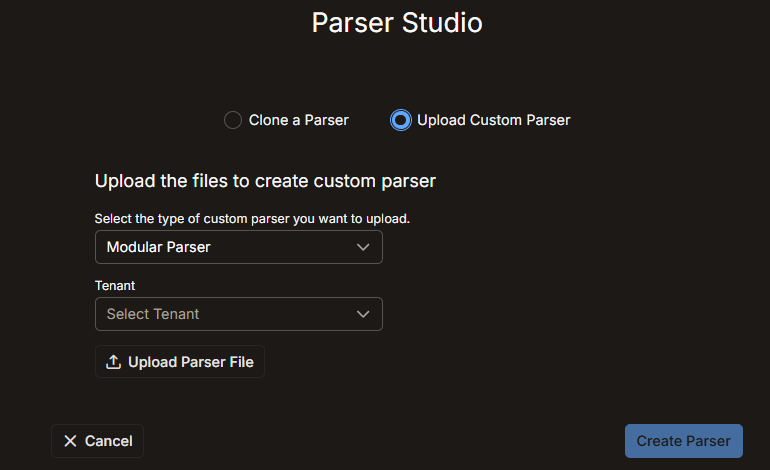Click the Upload Parser File button
The image size is (770, 470).
pyautogui.click(x=180, y=362)
